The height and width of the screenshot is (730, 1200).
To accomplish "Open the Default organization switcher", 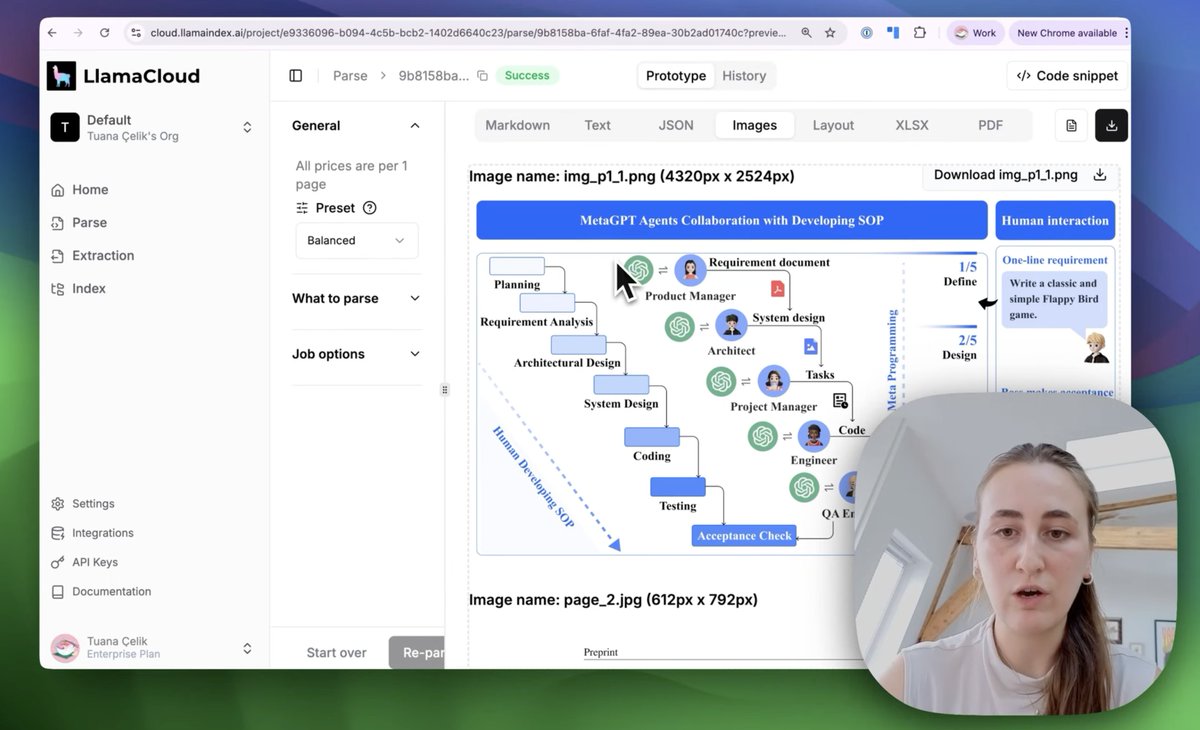I will pos(152,127).
